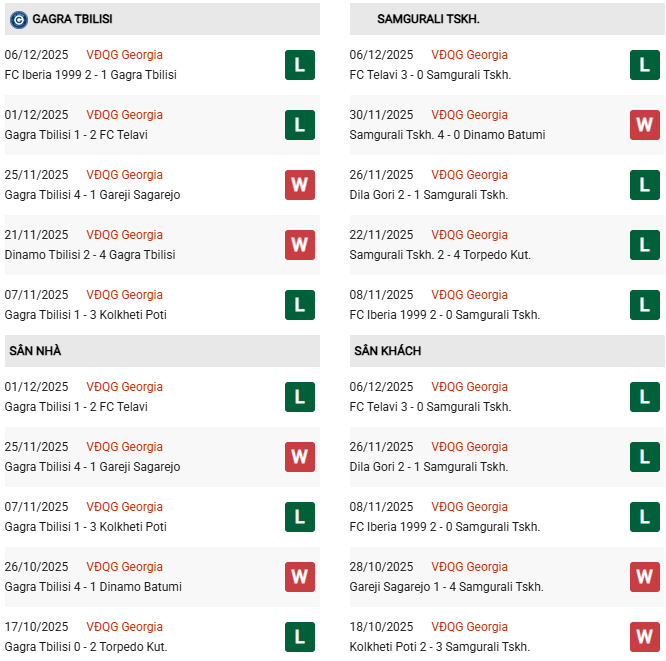Click the date 22/11/2025 in the Samgurali list

tap(381, 235)
